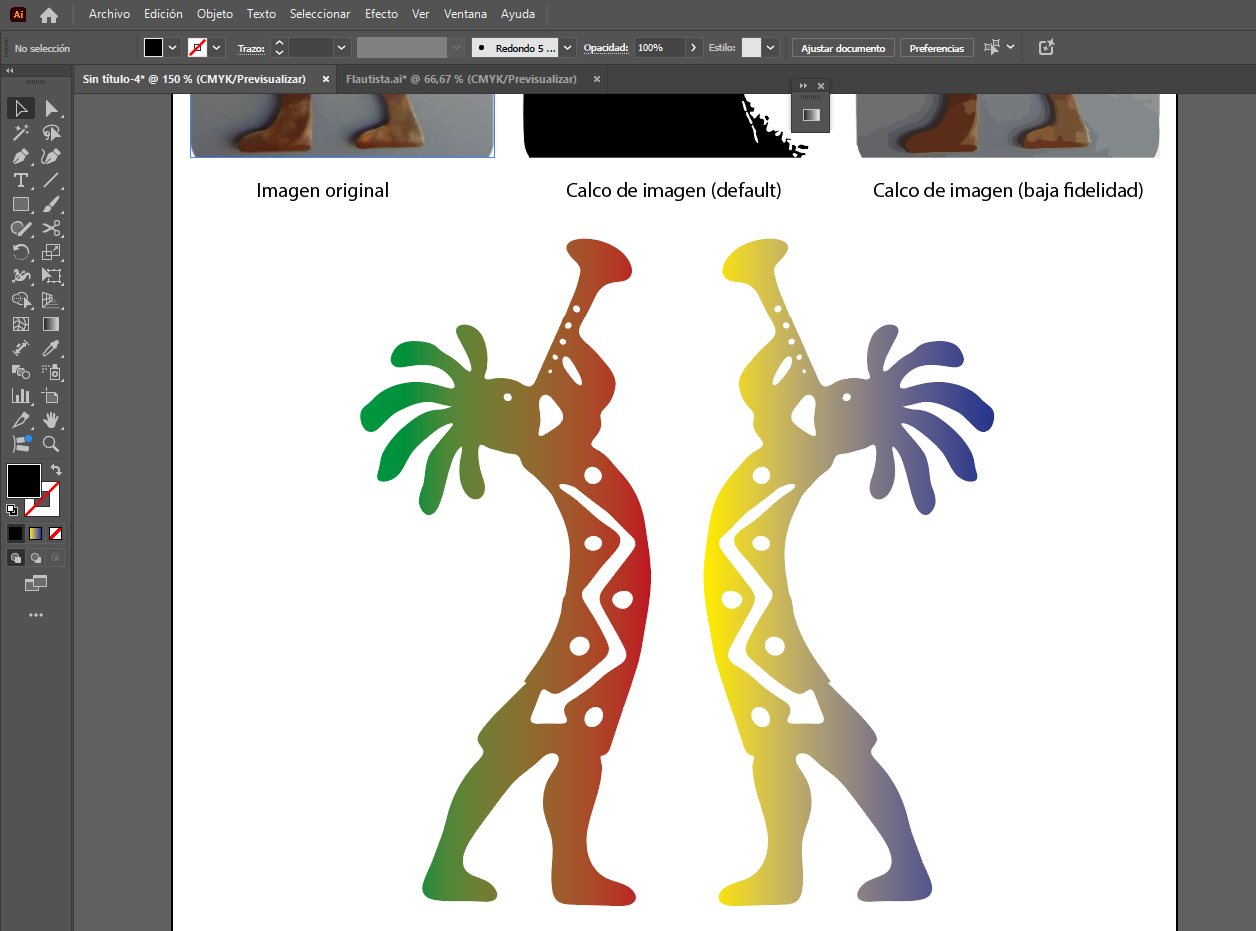Open the Estilo dropdown
Viewport: 1256px width, 931px height.
pos(770,47)
